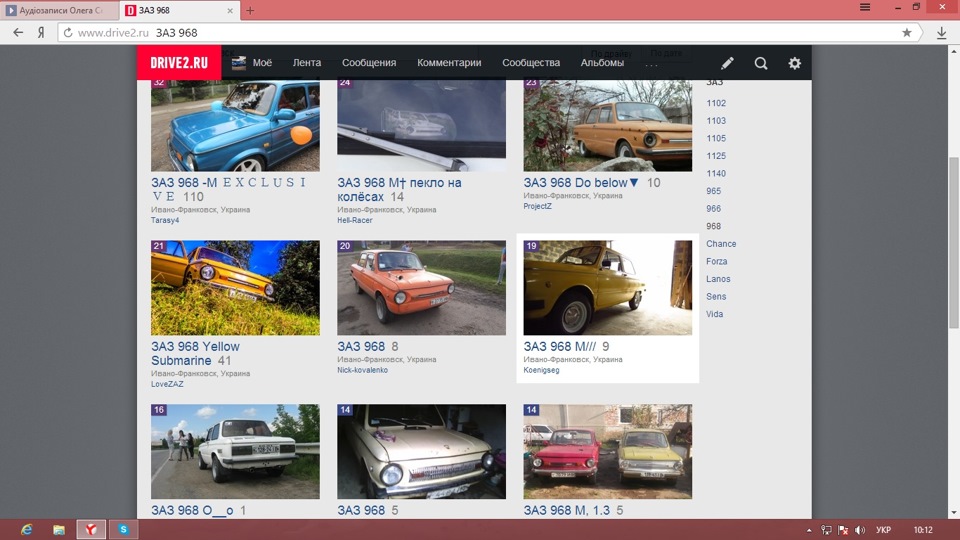Open the gear settings icon

tap(794, 63)
